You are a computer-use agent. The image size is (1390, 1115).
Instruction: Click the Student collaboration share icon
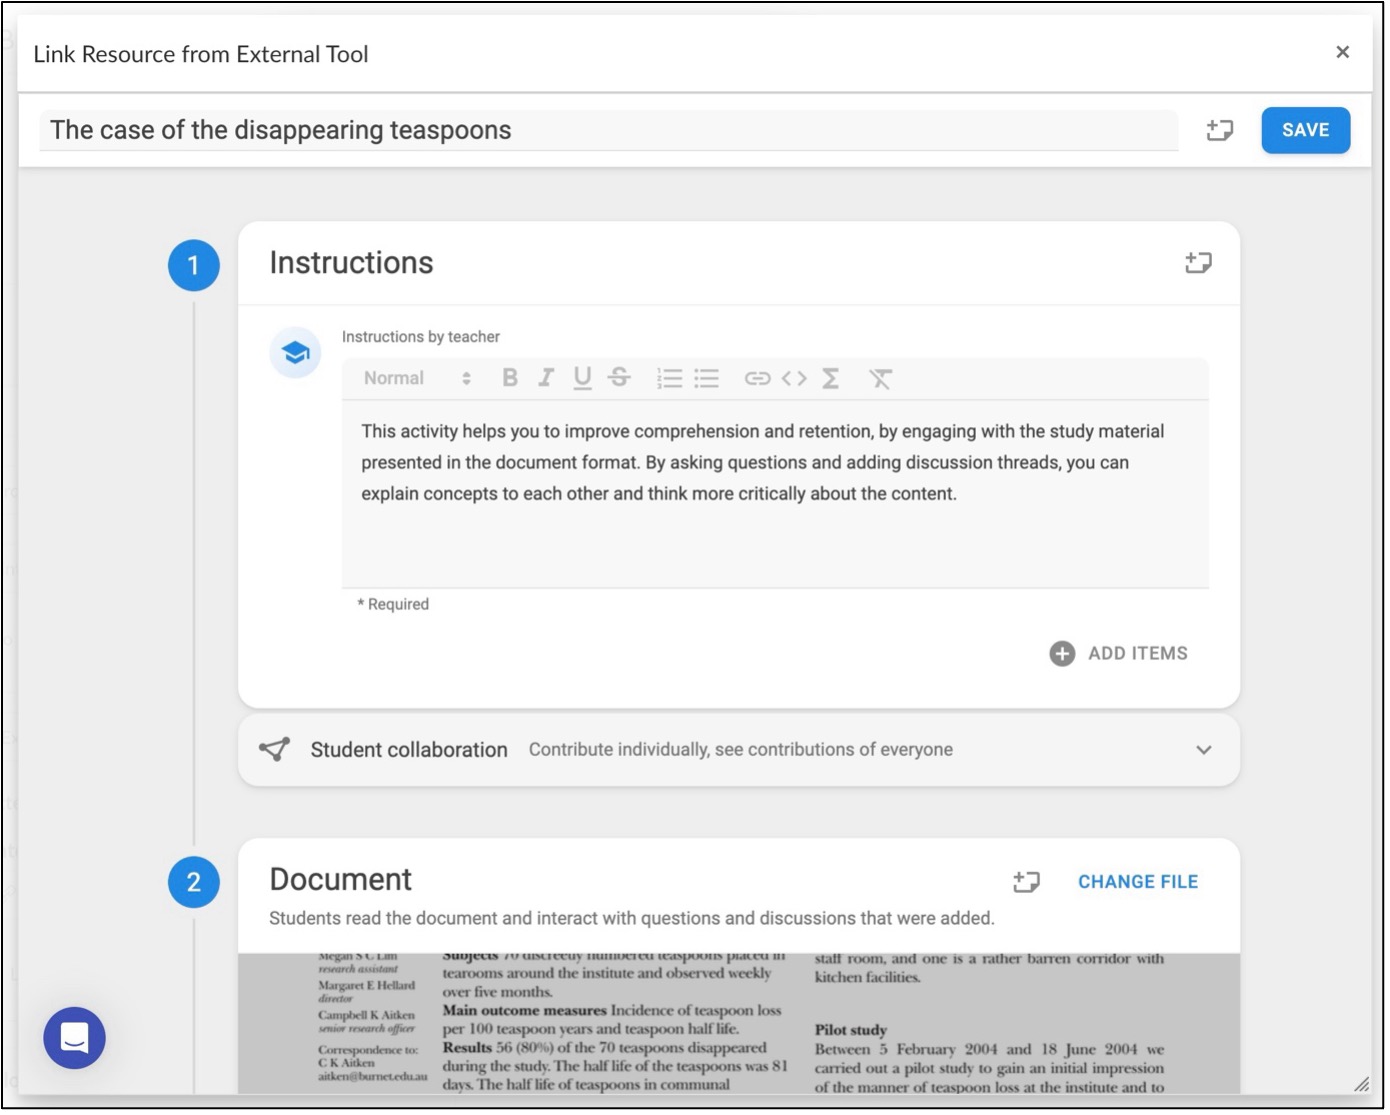(x=275, y=749)
